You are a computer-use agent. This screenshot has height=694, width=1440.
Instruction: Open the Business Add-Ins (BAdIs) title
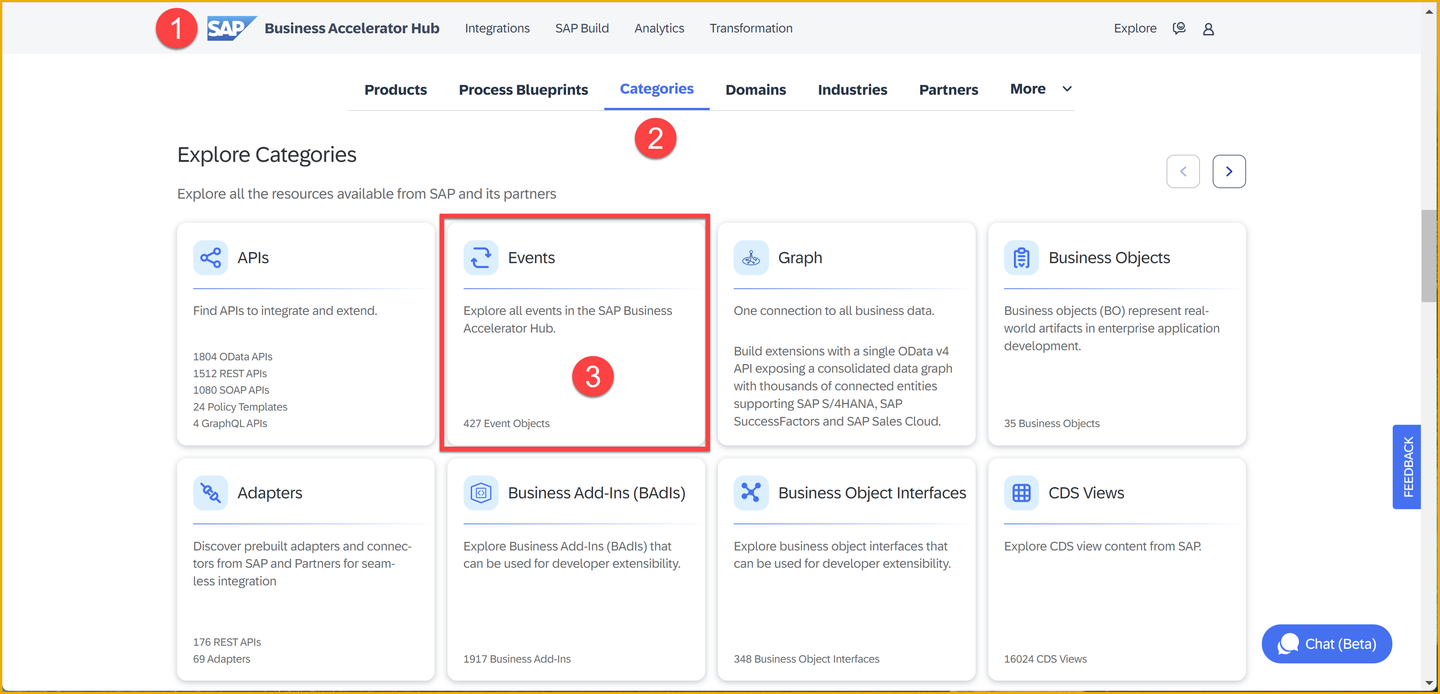[x=597, y=493]
